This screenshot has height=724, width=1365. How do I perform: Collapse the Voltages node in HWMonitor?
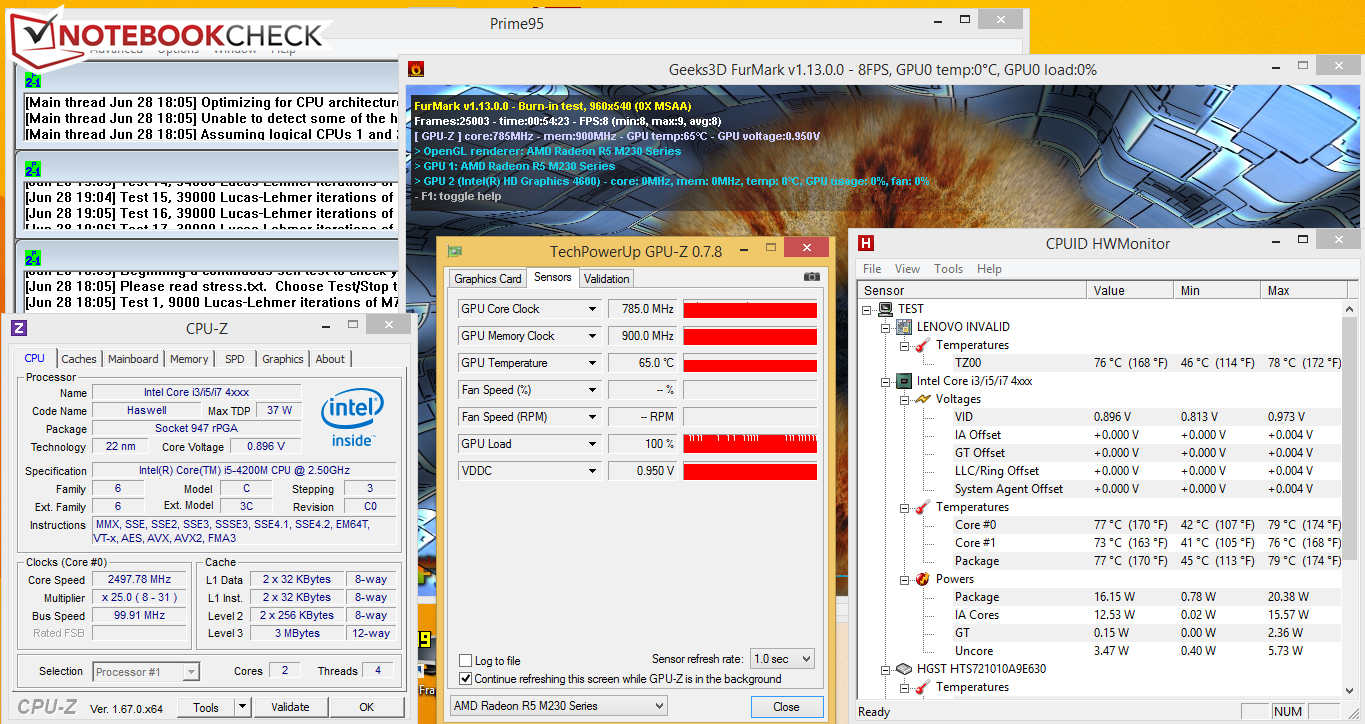(x=904, y=399)
